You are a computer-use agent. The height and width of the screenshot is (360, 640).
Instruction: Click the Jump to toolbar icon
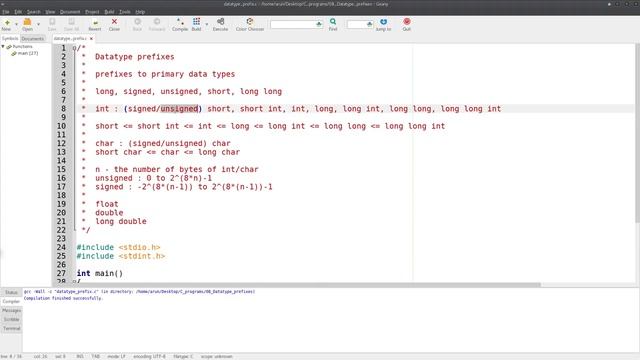[x=383, y=24]
